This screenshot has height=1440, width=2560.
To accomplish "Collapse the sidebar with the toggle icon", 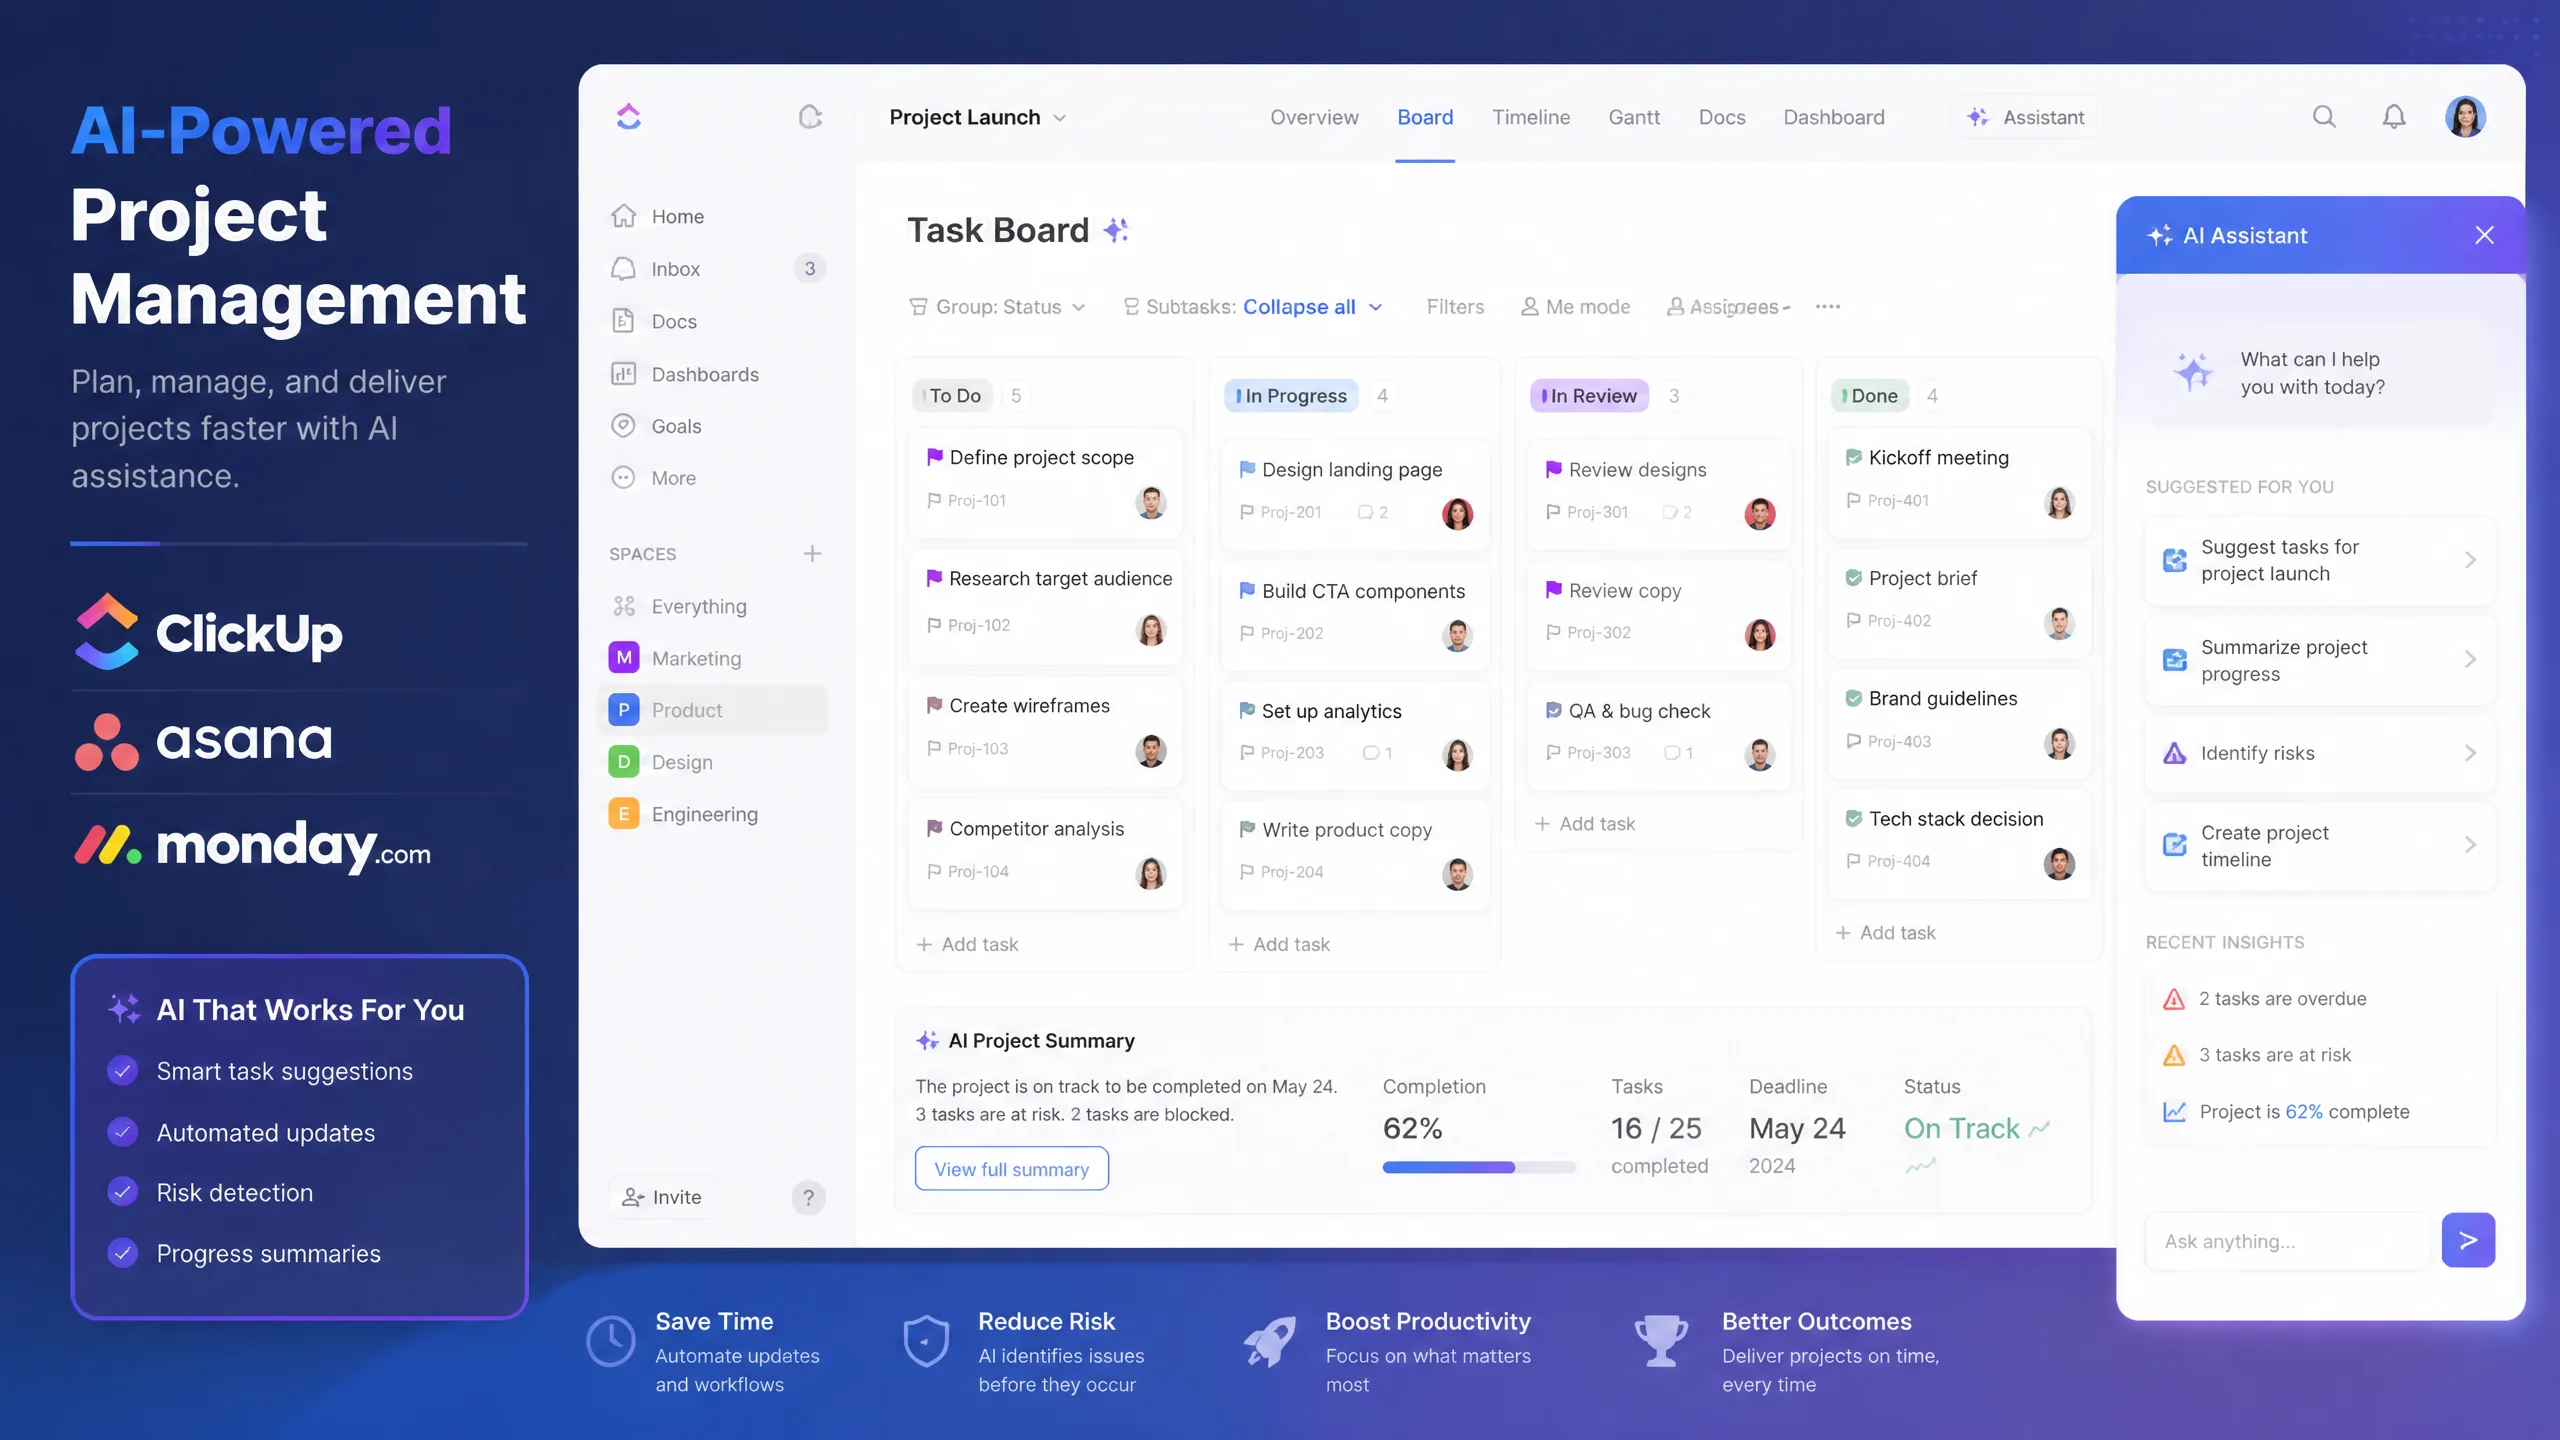I will (x=810, y=117).
